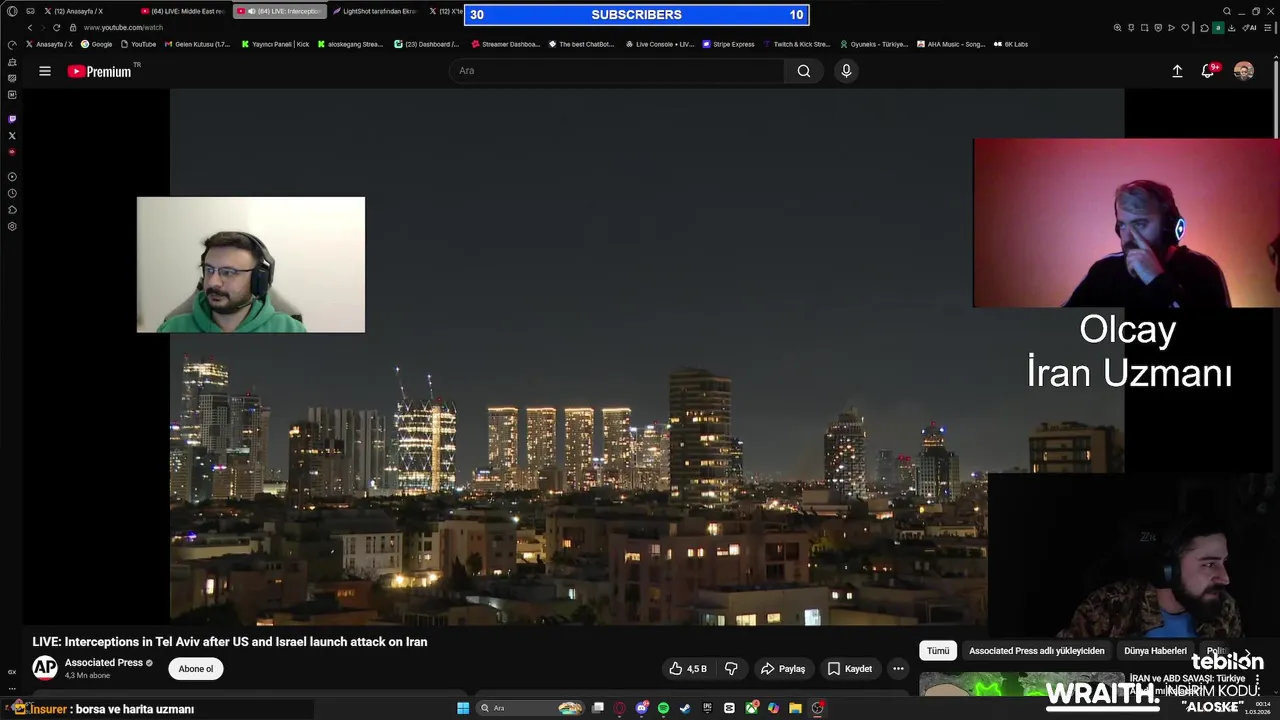Click the Associated Press AP channel avatar

click(44, 668)
